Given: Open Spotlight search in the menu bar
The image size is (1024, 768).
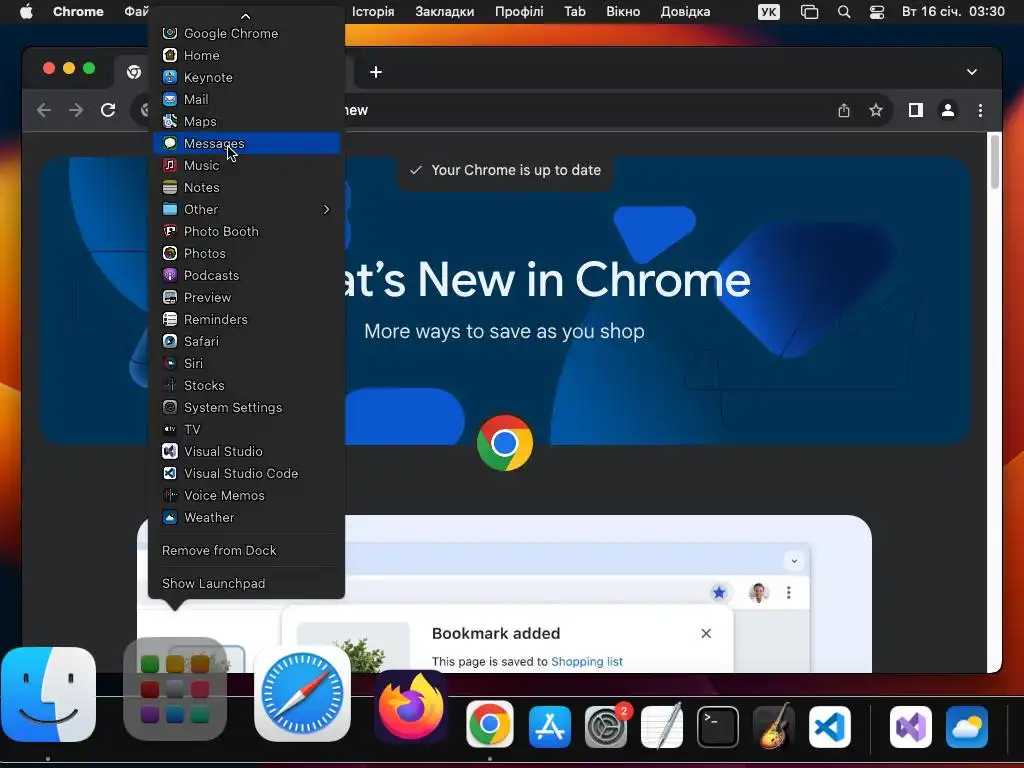Looking at the screenshot, I should (844, 12).
